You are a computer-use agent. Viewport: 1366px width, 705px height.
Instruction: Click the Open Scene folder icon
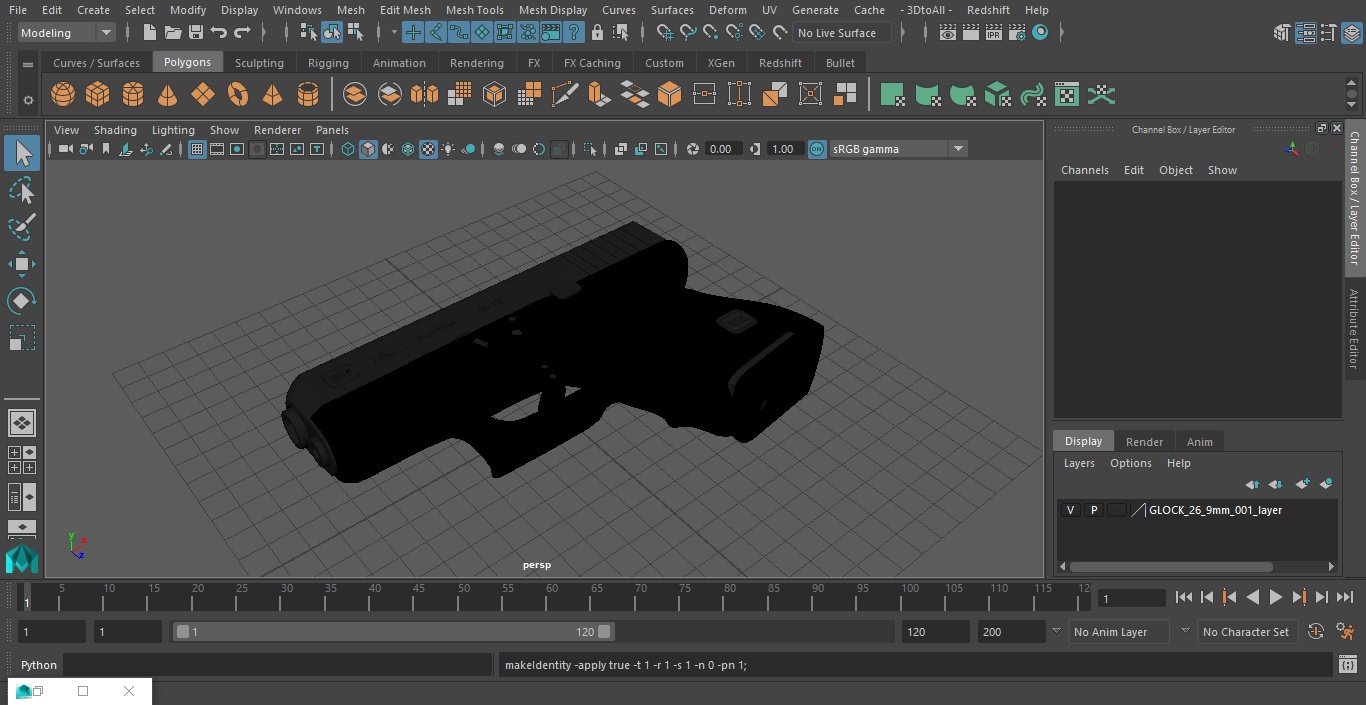173,33
